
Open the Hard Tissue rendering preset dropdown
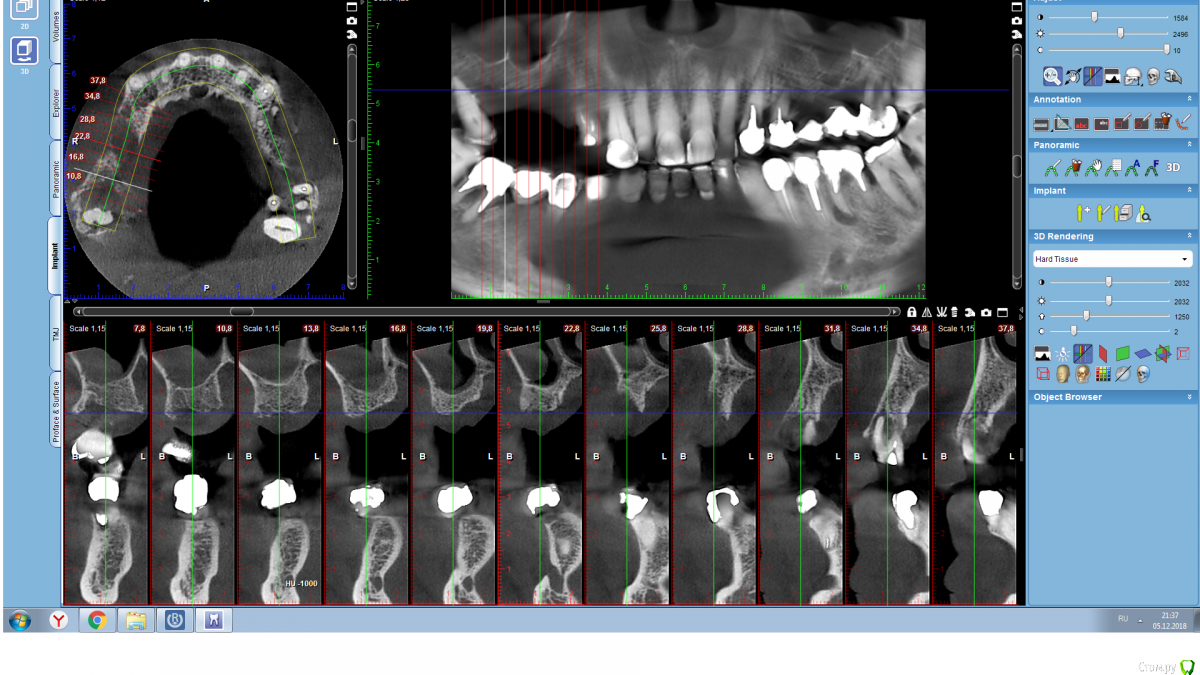(1112, 259)
